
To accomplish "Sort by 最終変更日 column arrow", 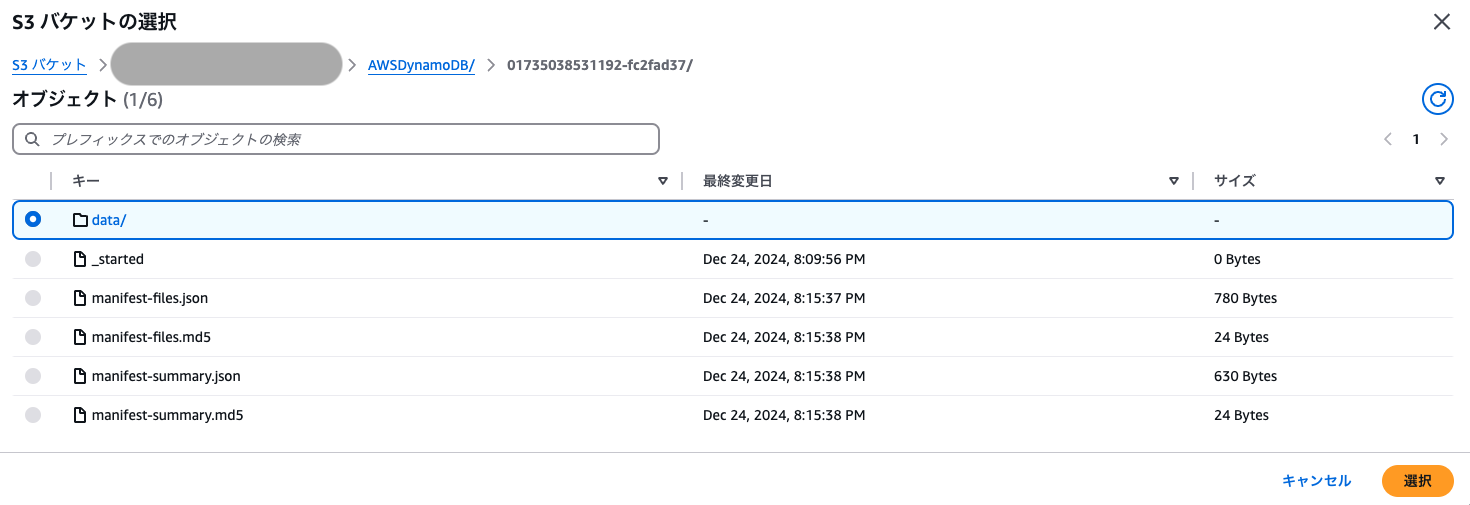I will point(1174,181).
